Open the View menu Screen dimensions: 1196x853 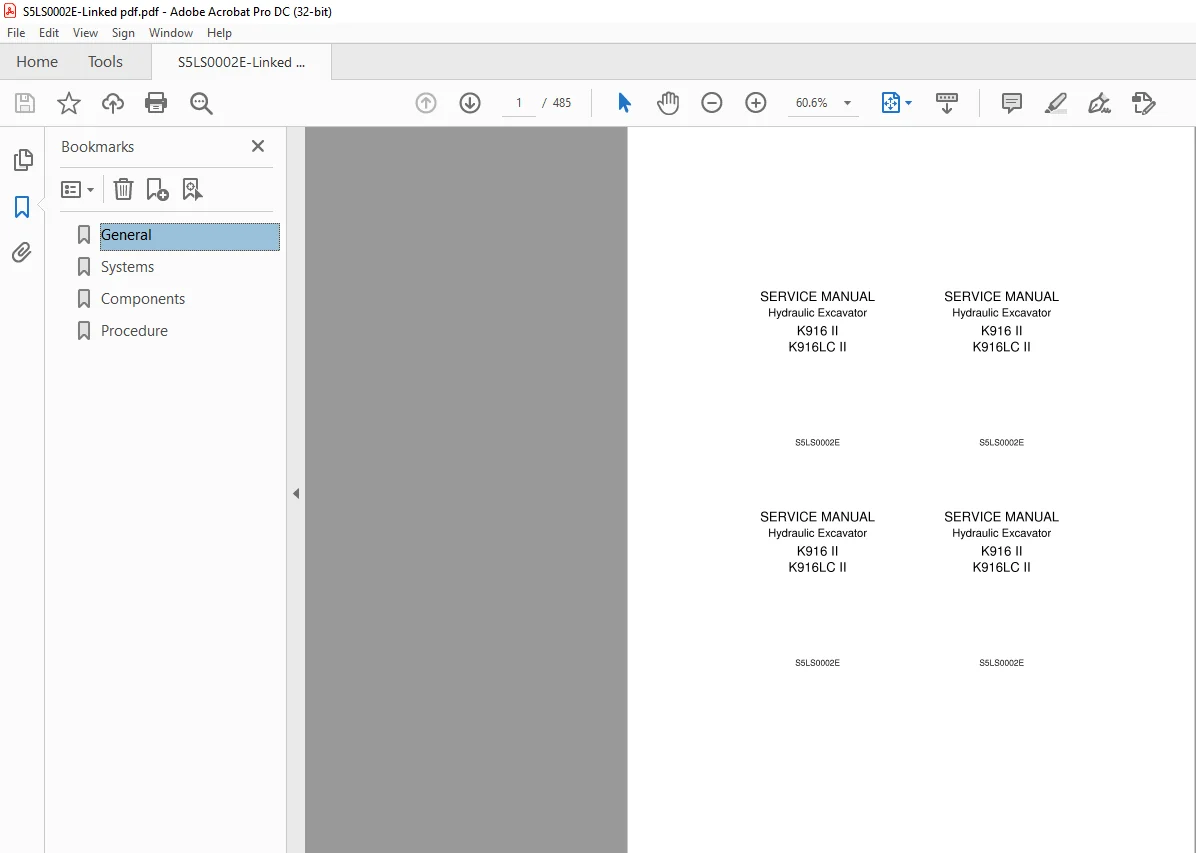85,33
